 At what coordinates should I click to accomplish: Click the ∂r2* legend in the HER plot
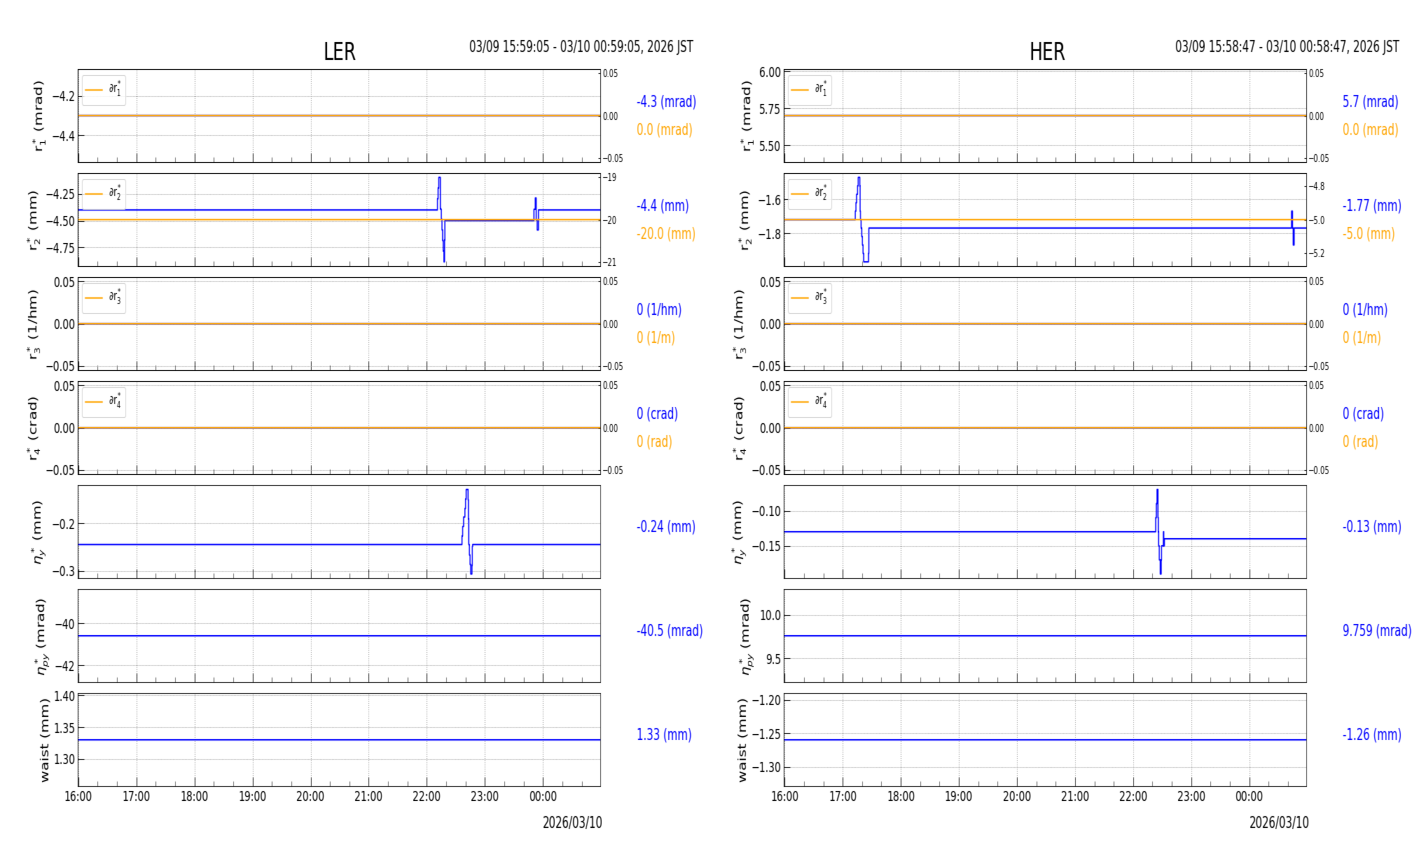tap(810, 193)
